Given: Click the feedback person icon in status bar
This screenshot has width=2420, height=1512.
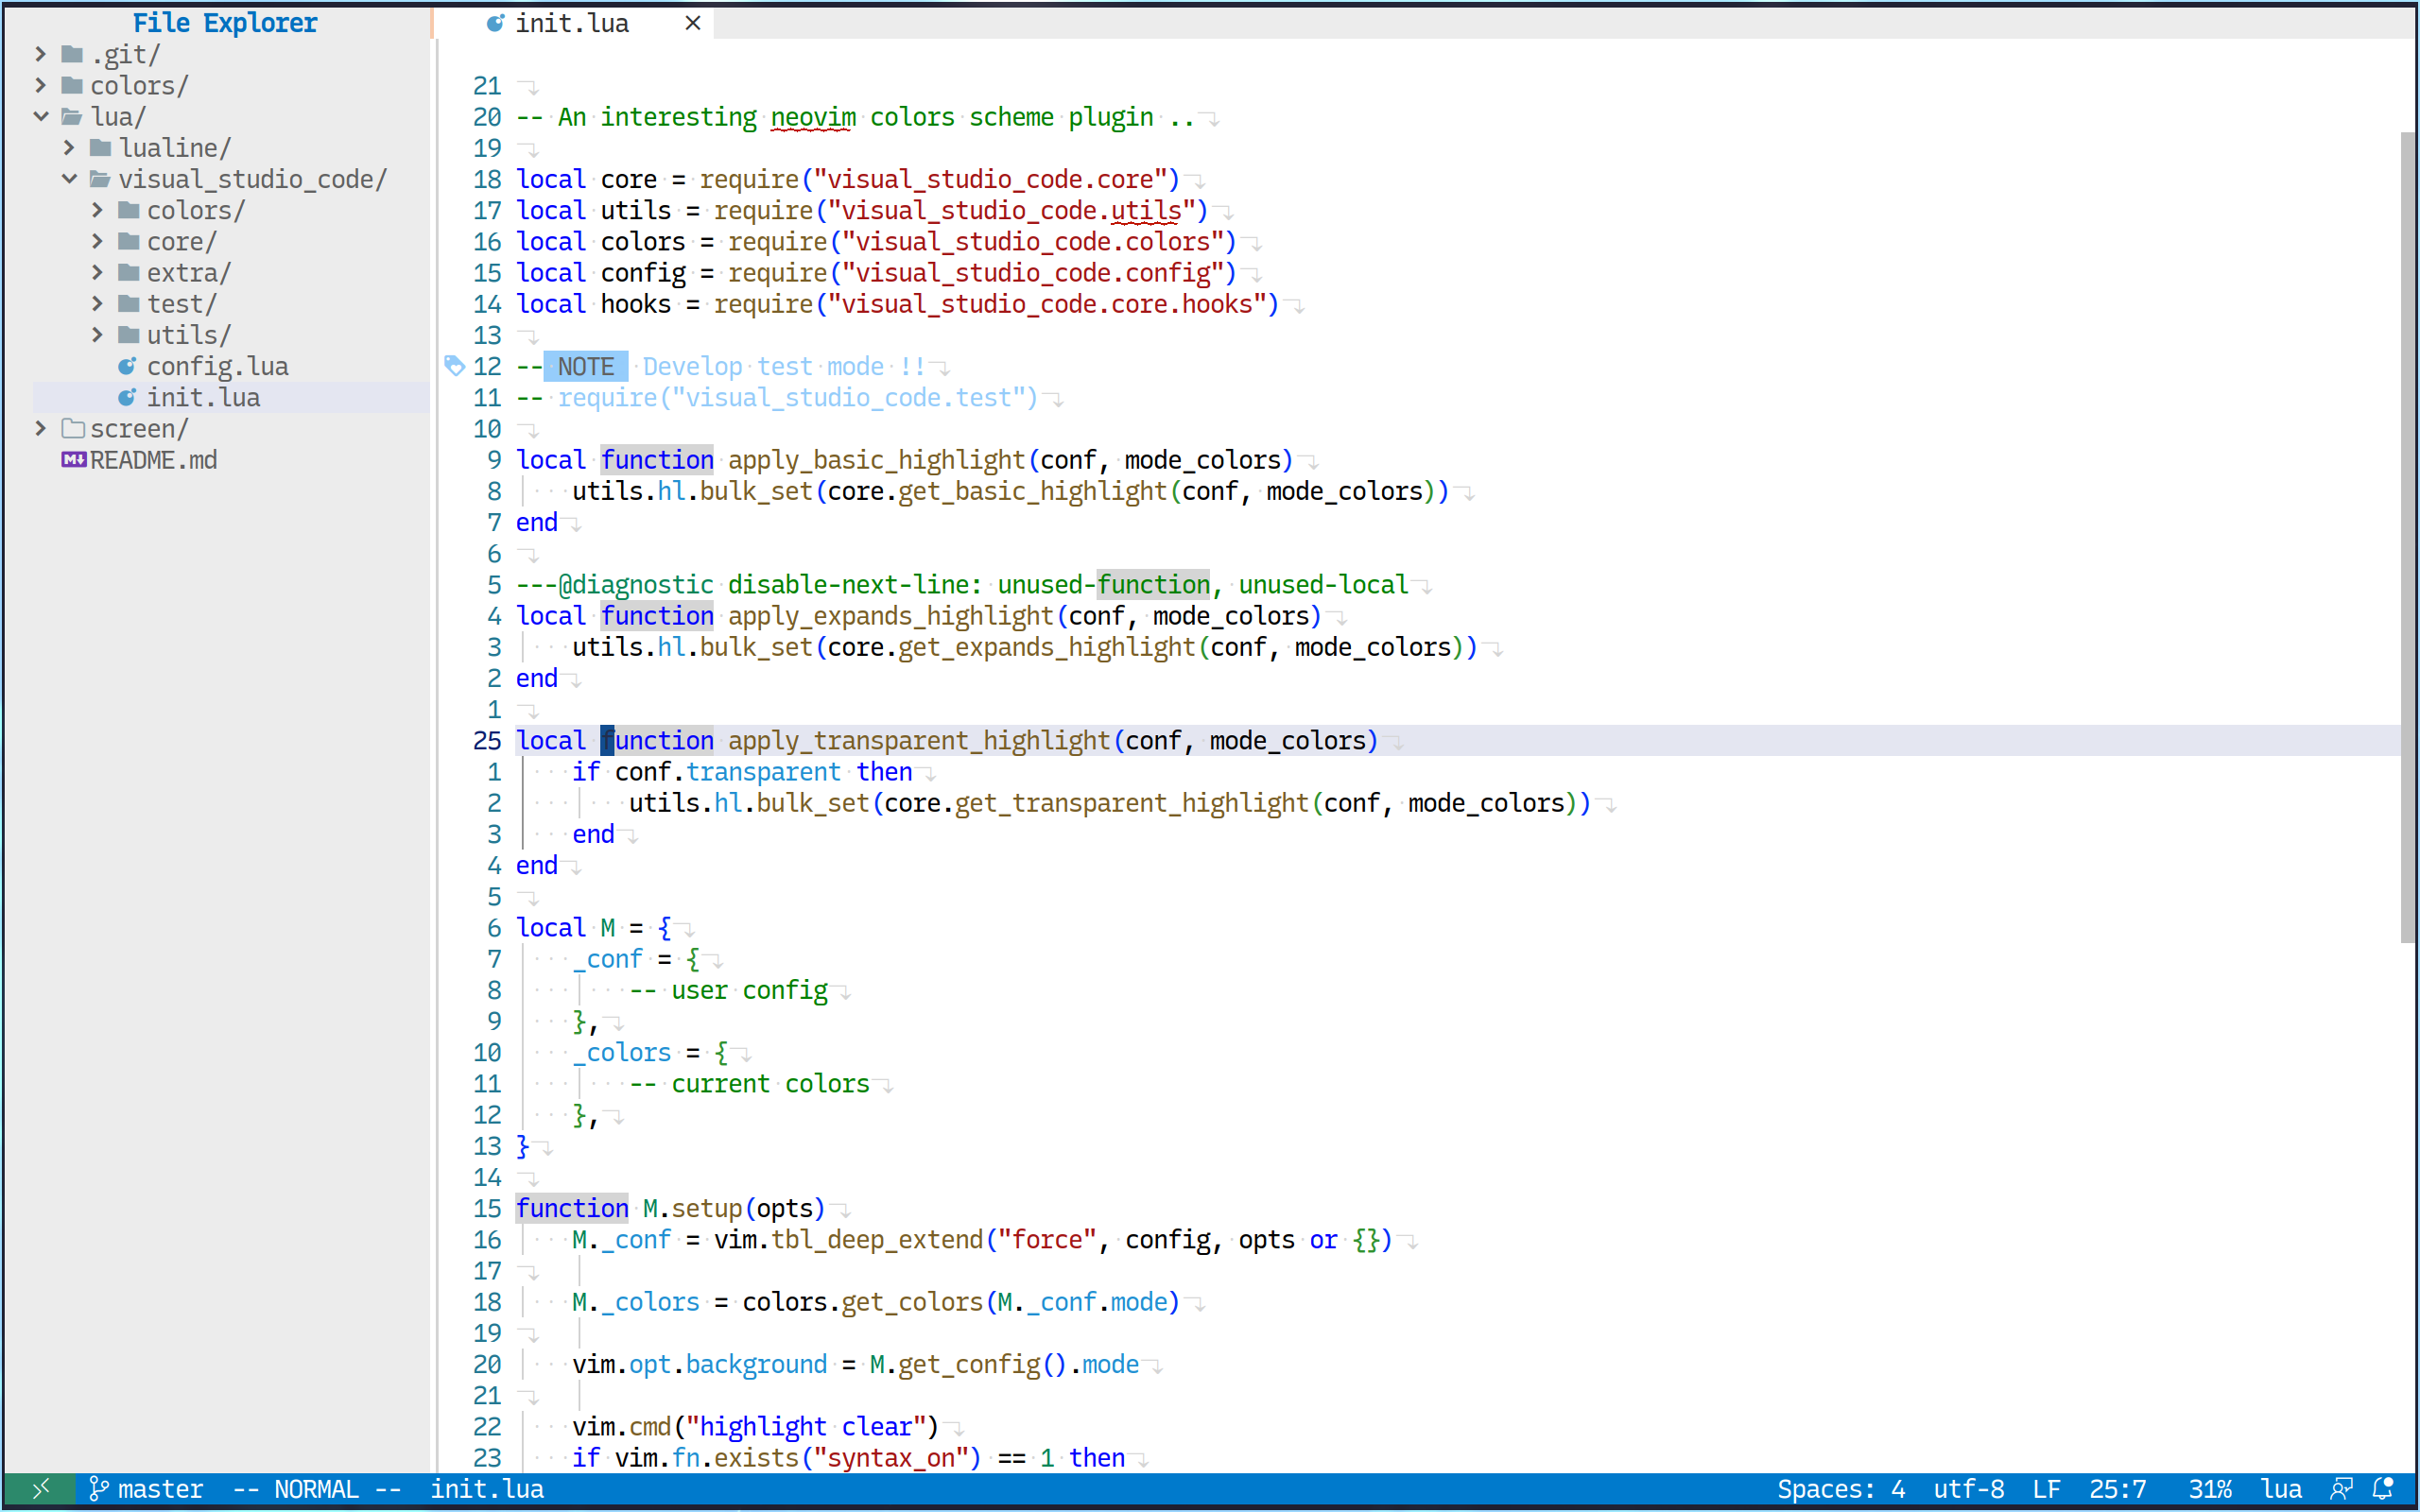Looking at the screenshot, I should 2341,1489.
